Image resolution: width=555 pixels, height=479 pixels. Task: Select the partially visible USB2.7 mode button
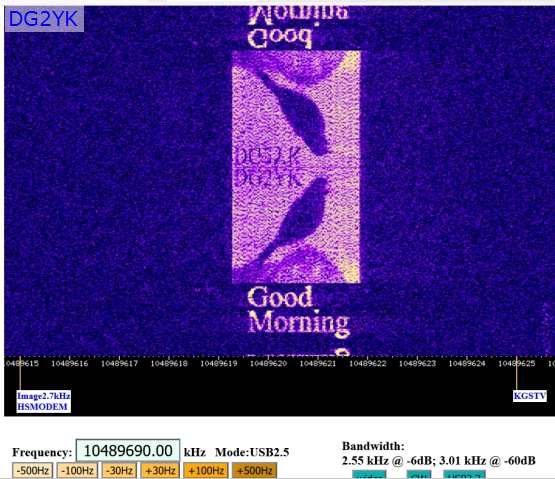tap(464, 475)
